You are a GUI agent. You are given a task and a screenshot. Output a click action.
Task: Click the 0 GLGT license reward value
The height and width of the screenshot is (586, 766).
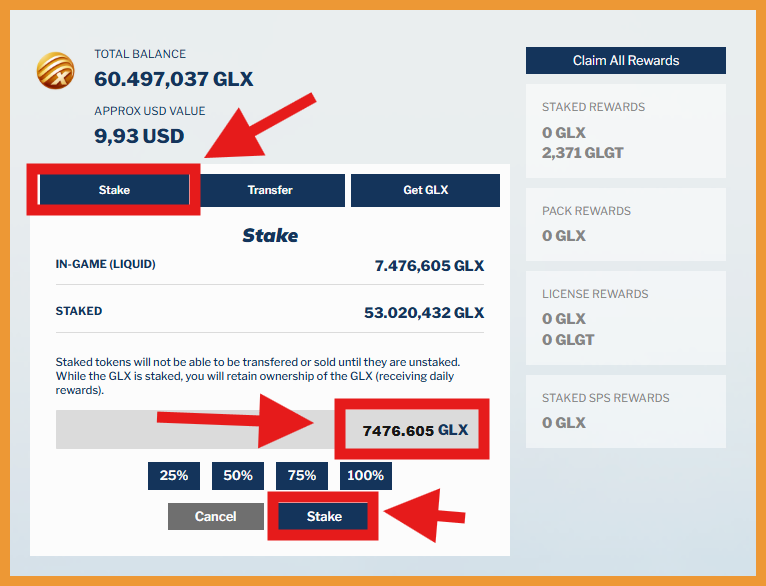[x=568, y=340]
